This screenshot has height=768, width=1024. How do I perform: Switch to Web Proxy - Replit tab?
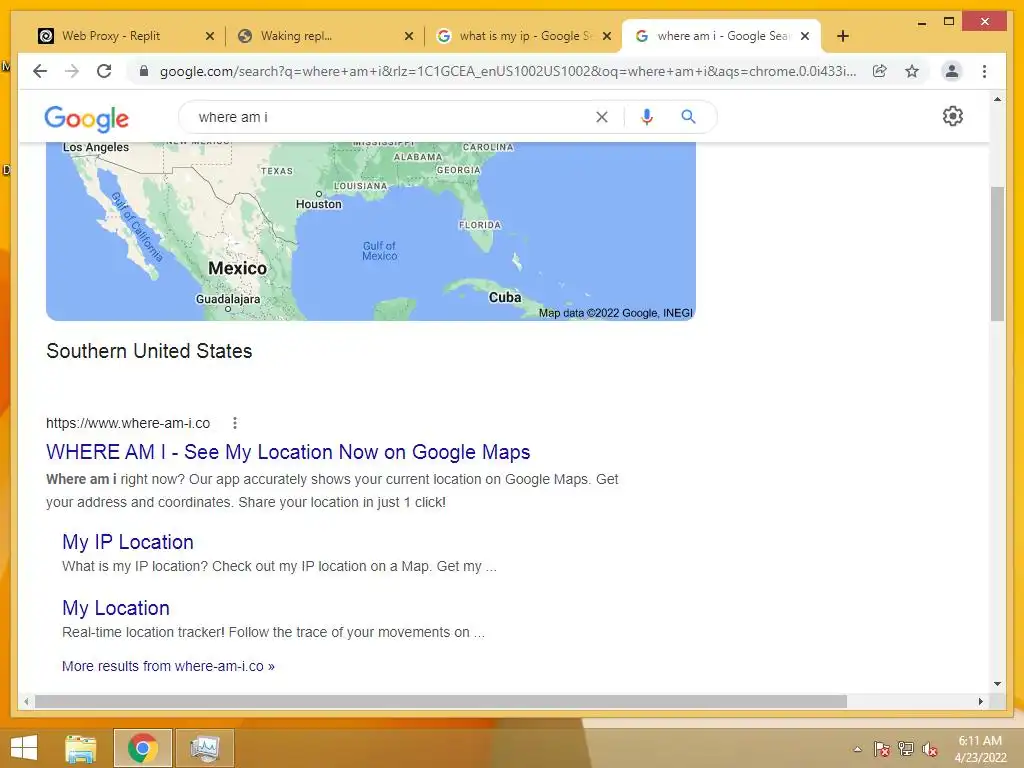click(124, 36)
